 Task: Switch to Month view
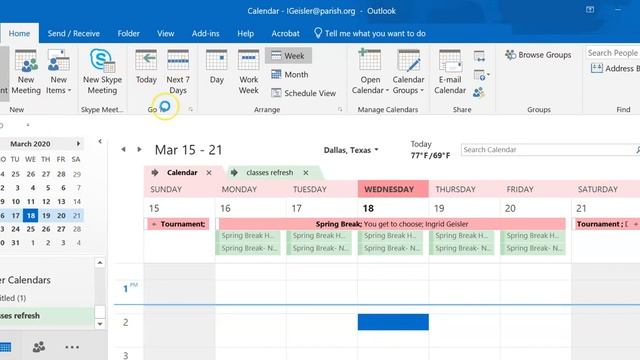[290, 74]
